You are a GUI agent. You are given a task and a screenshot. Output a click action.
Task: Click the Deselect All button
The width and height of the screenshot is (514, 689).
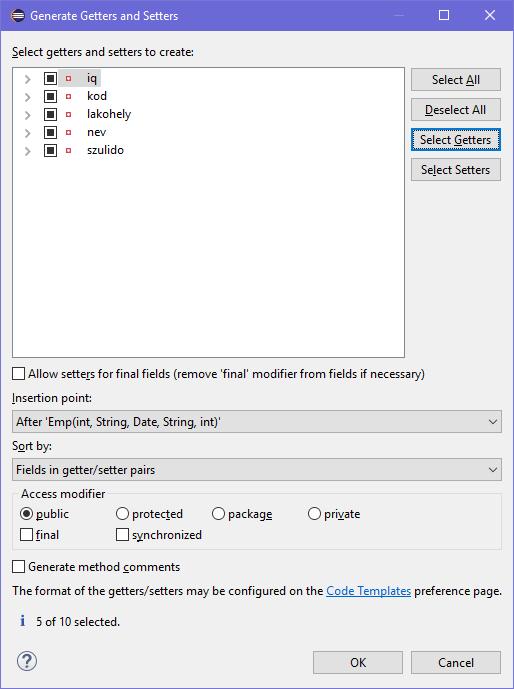pyautogui.click(x=456, y=110)
